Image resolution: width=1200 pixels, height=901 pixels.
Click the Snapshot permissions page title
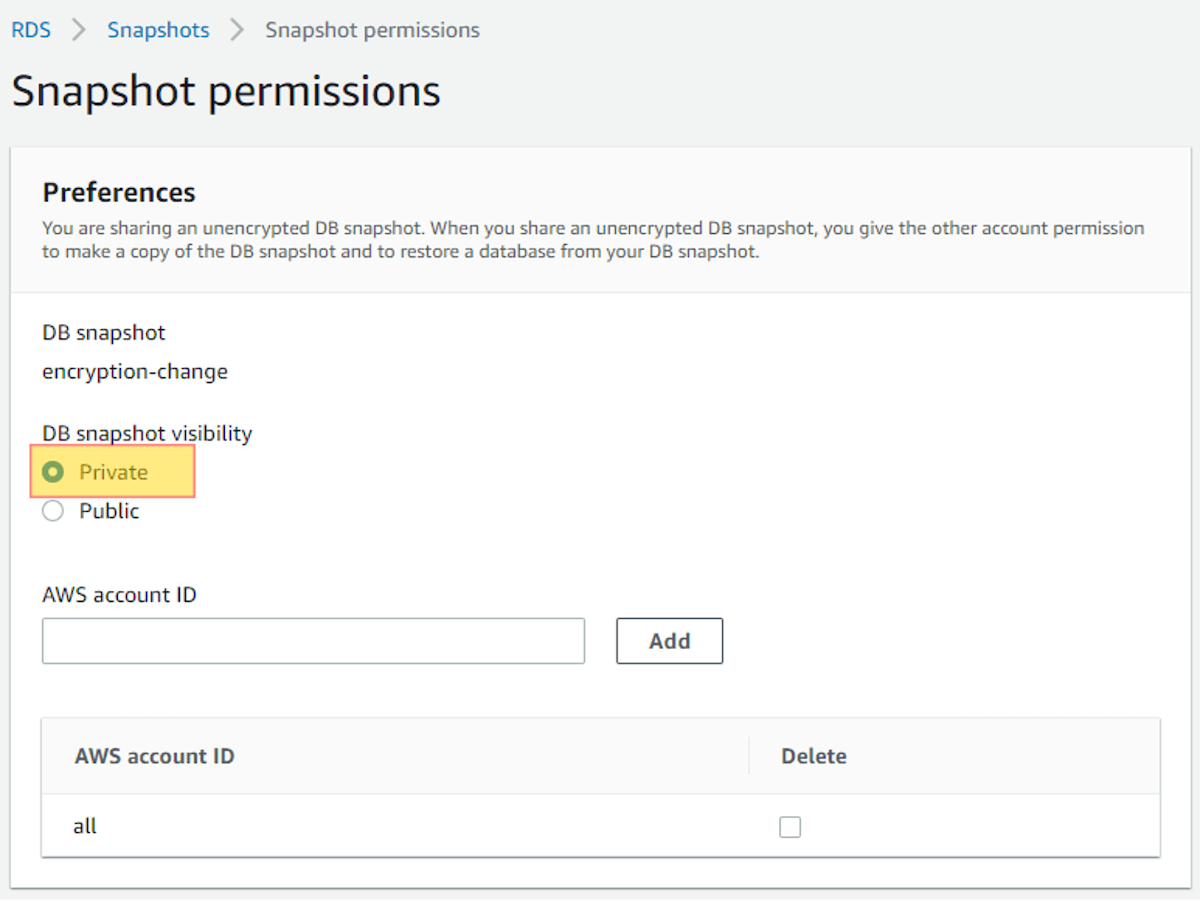point(225,91)
